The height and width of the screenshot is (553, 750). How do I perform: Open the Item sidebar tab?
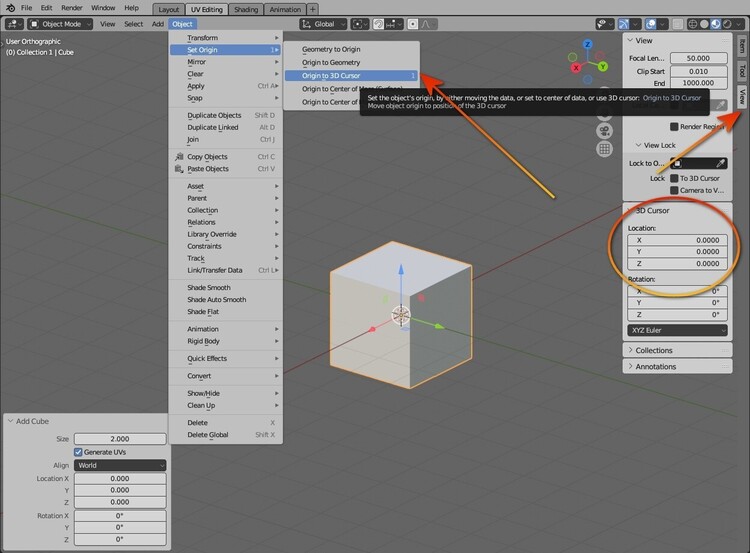[741, 45]
